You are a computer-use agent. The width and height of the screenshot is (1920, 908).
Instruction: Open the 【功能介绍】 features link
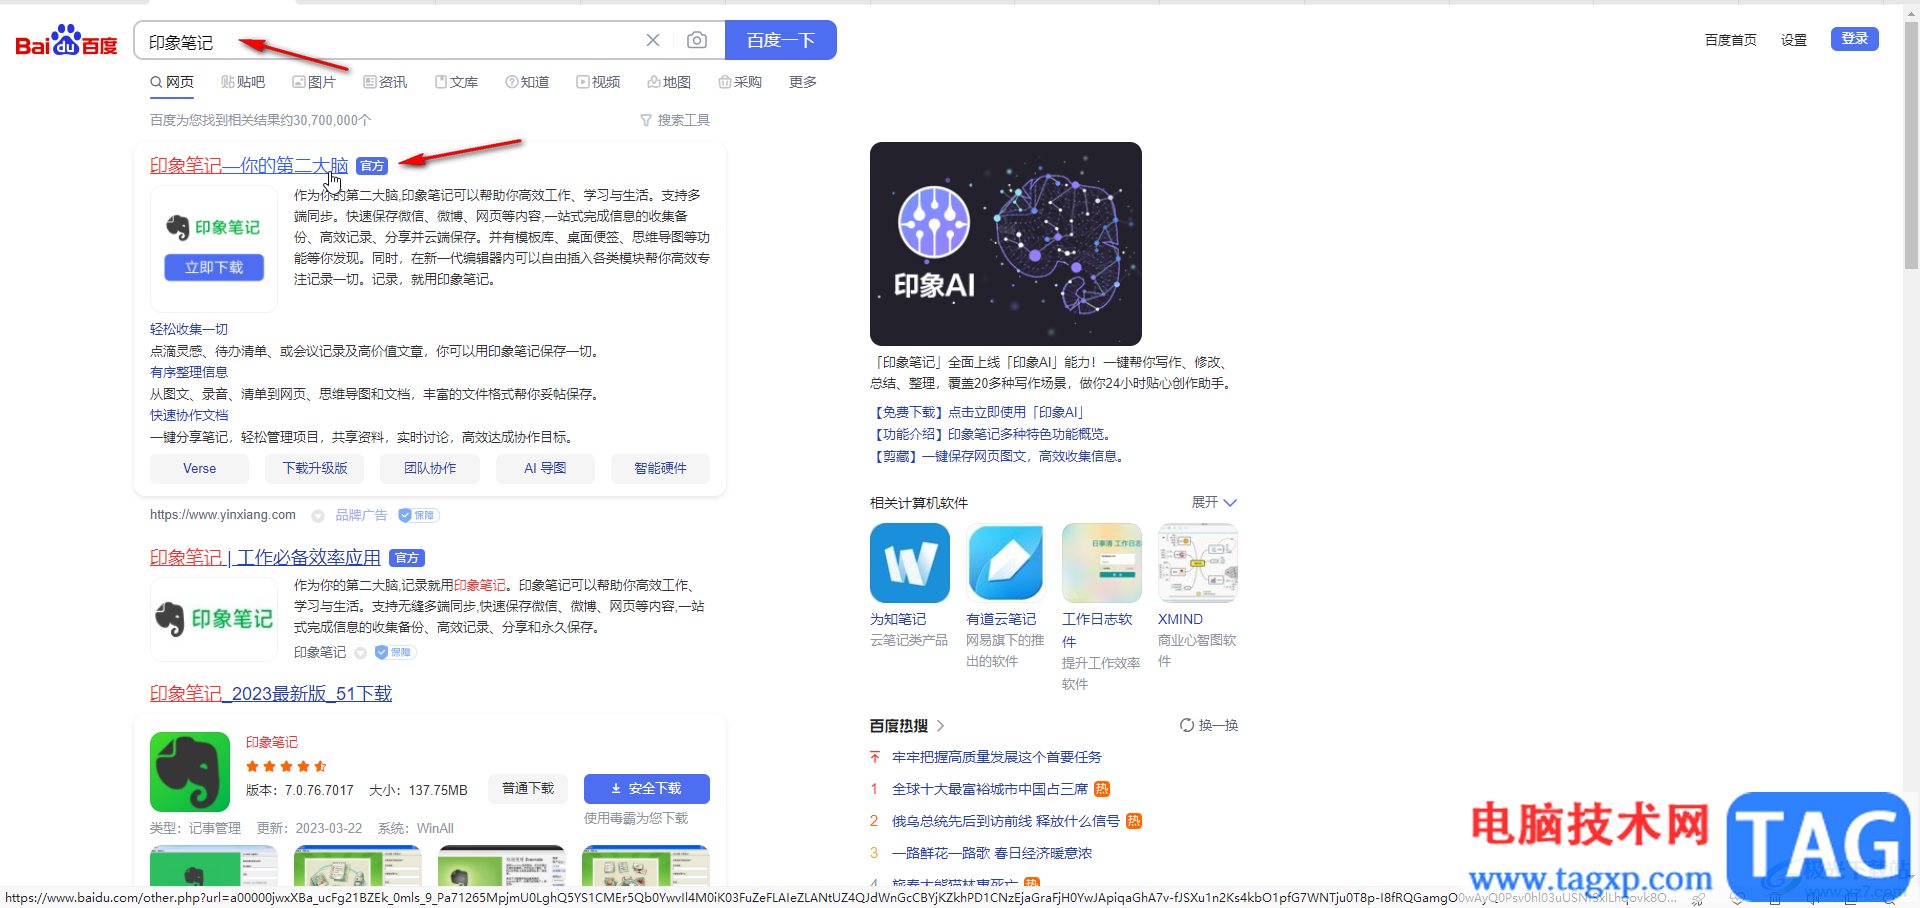(x=993, y=434)
